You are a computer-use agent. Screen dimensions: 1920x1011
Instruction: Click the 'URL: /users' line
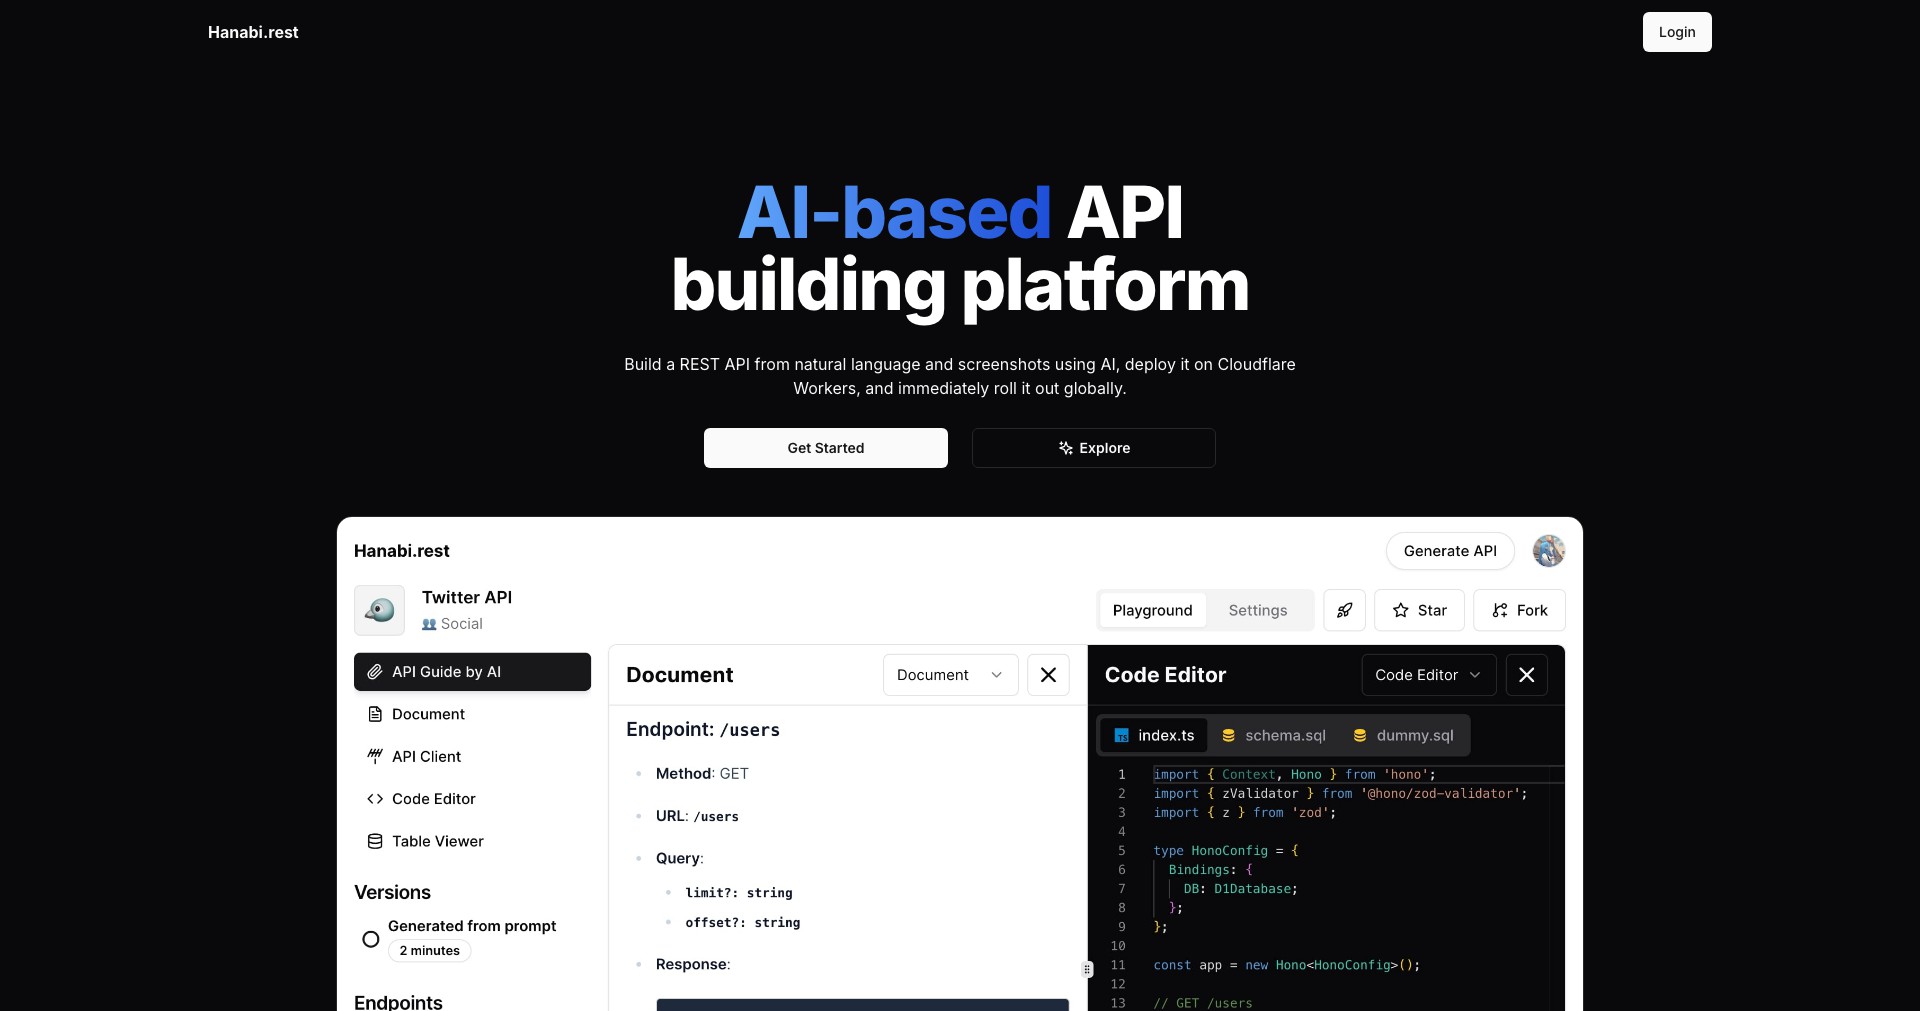pos(697,816)
